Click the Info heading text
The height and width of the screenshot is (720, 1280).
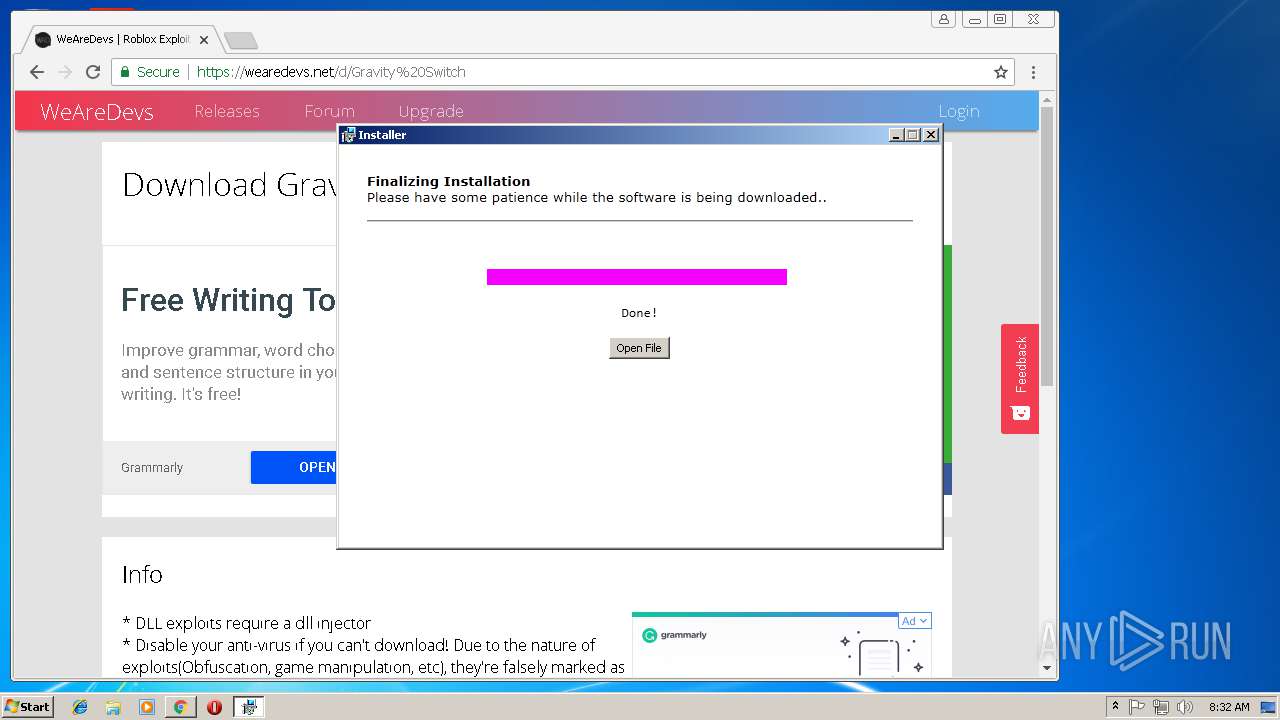(142, 574)
